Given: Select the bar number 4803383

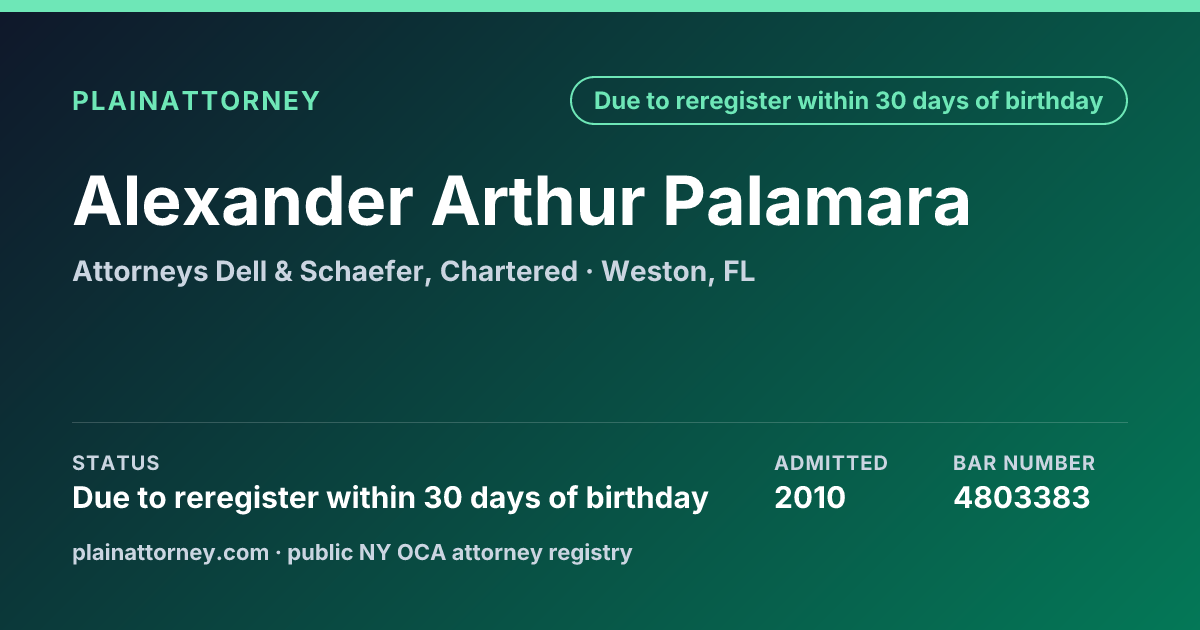Looking at the screenshot, I should [1021, 498].
